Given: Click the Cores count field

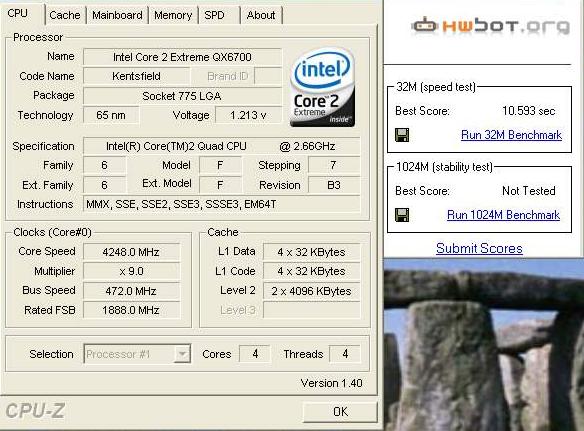Looking at the screenshot, I should point(255,354).
